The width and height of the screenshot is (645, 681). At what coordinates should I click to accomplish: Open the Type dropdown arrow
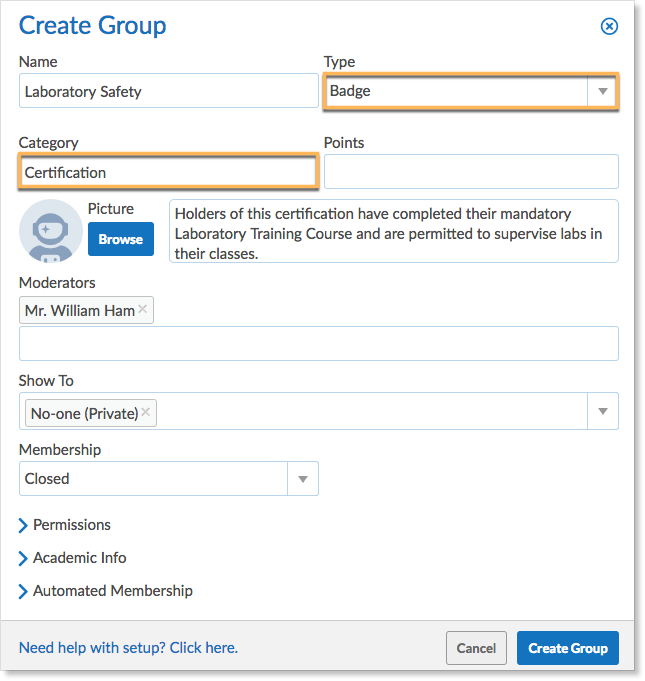[x=602, y=91]
